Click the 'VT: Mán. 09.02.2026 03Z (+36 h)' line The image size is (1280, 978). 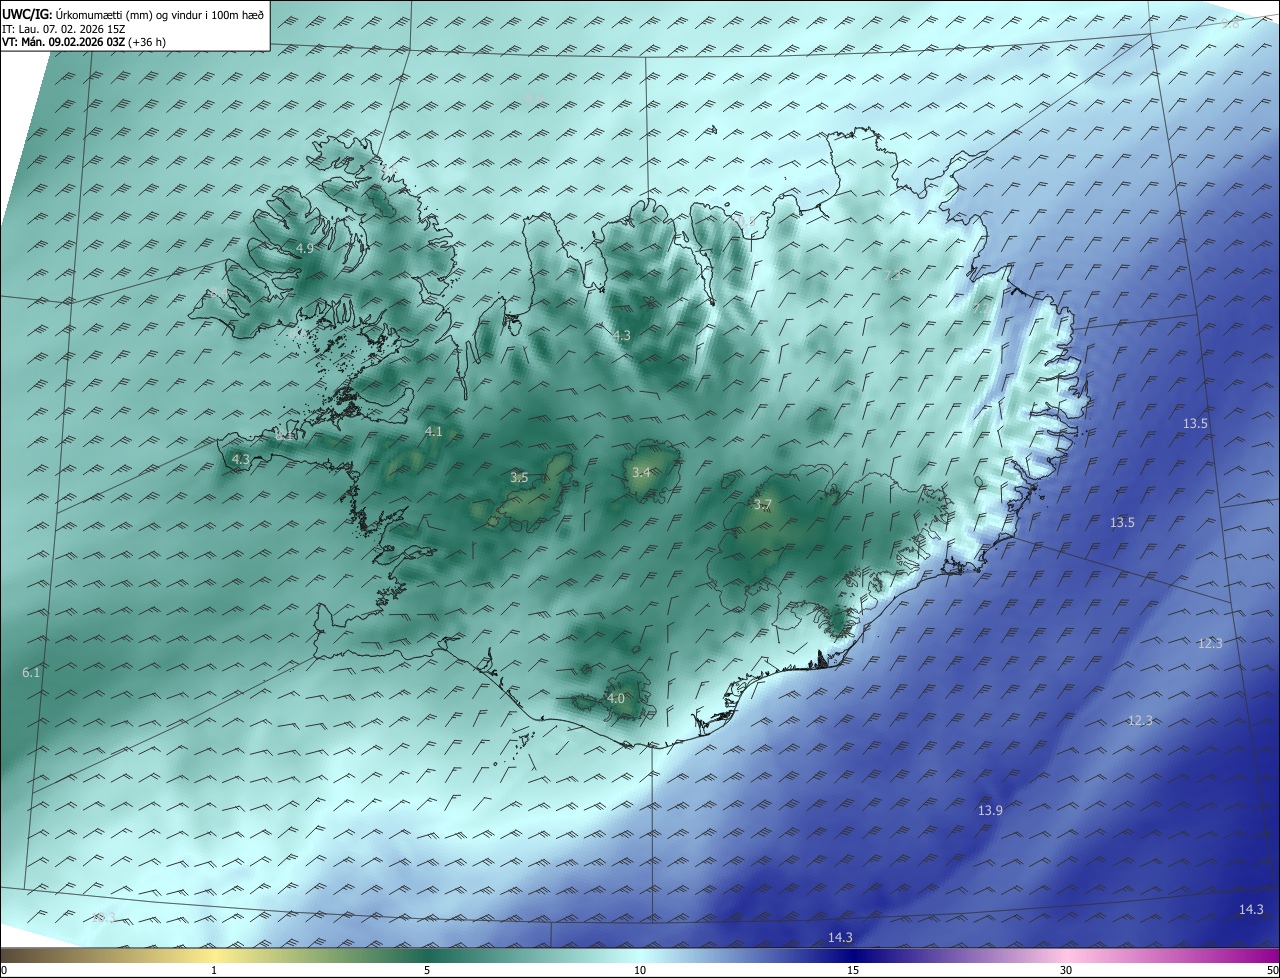click(84, 41)
